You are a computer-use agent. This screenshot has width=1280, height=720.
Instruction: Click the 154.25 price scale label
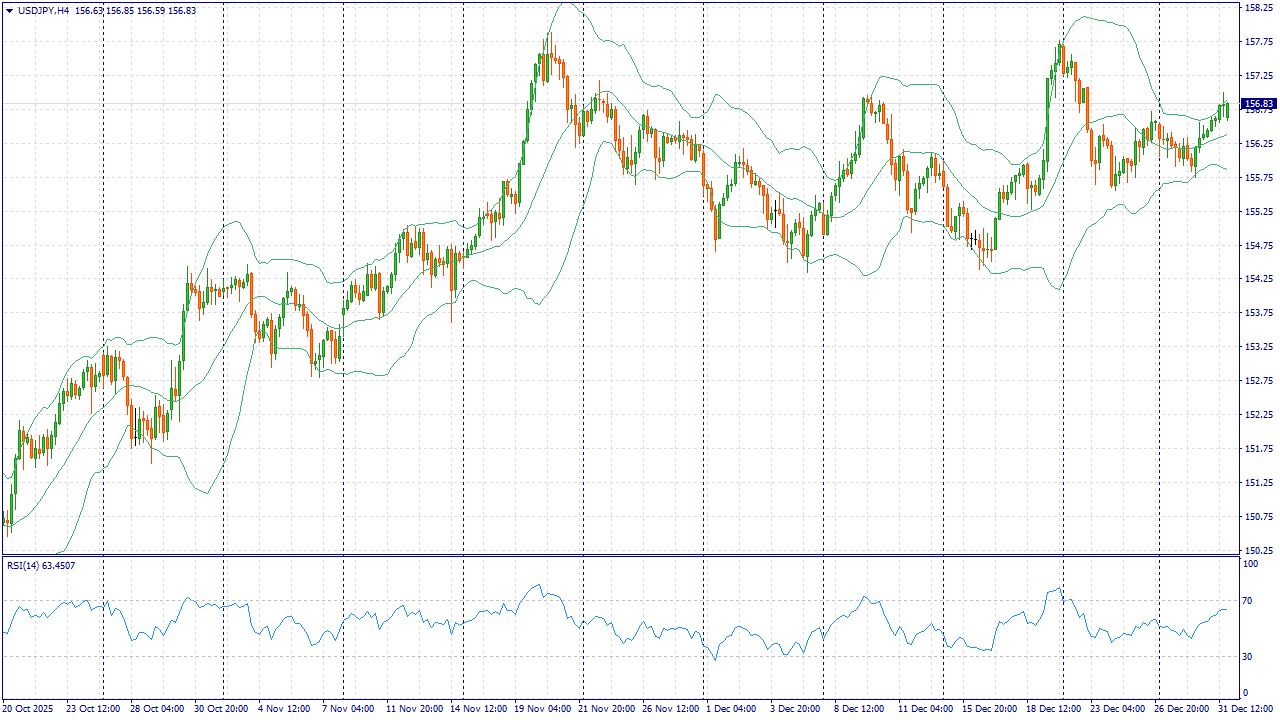tap(1257, 279)
